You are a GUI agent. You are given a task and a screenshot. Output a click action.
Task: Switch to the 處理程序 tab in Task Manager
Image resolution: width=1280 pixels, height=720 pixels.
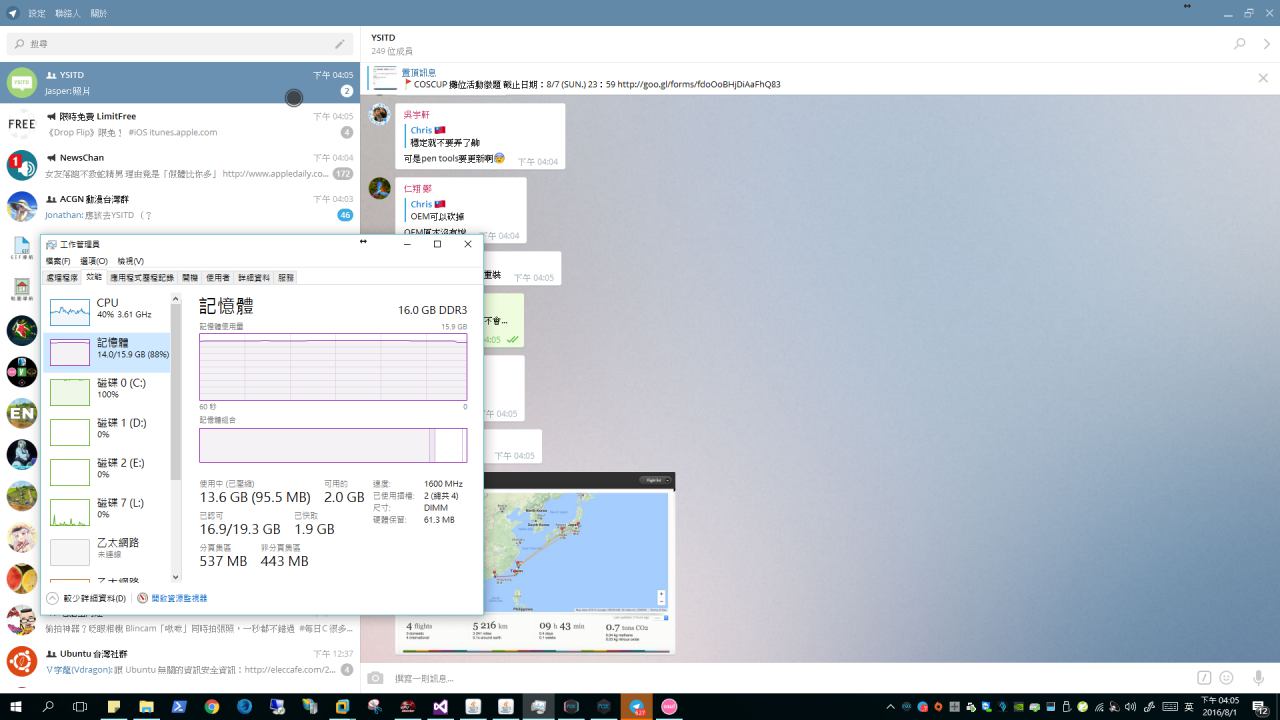pyautogui.click(x=62, y=277)
